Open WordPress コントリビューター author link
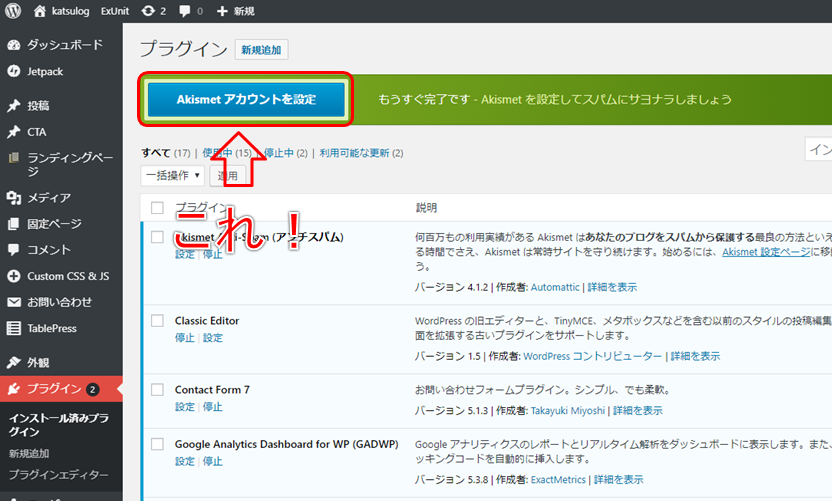Viewport: 832px width, 501px height. tap(593, 356)
